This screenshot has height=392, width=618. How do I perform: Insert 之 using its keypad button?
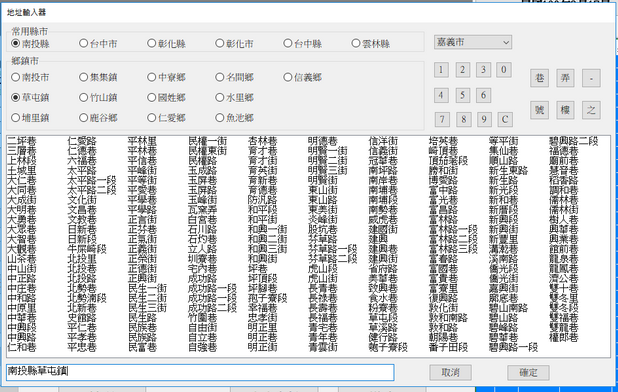(x=591, y=110)
